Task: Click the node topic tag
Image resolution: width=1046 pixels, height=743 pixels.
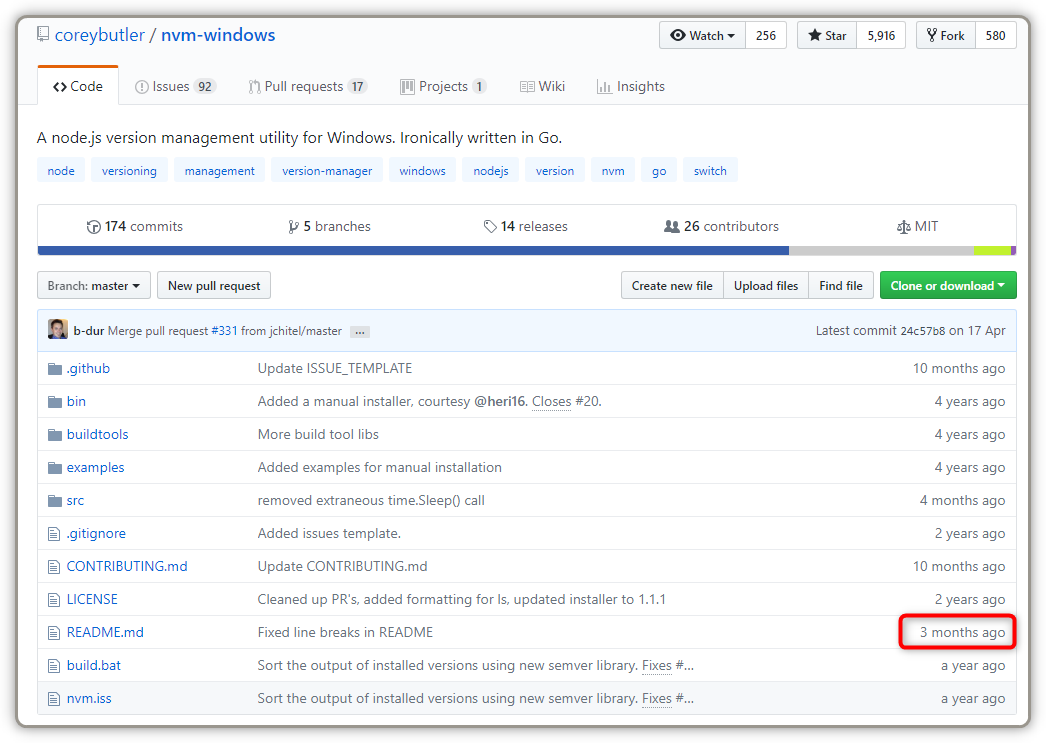Action: [61, 171]
